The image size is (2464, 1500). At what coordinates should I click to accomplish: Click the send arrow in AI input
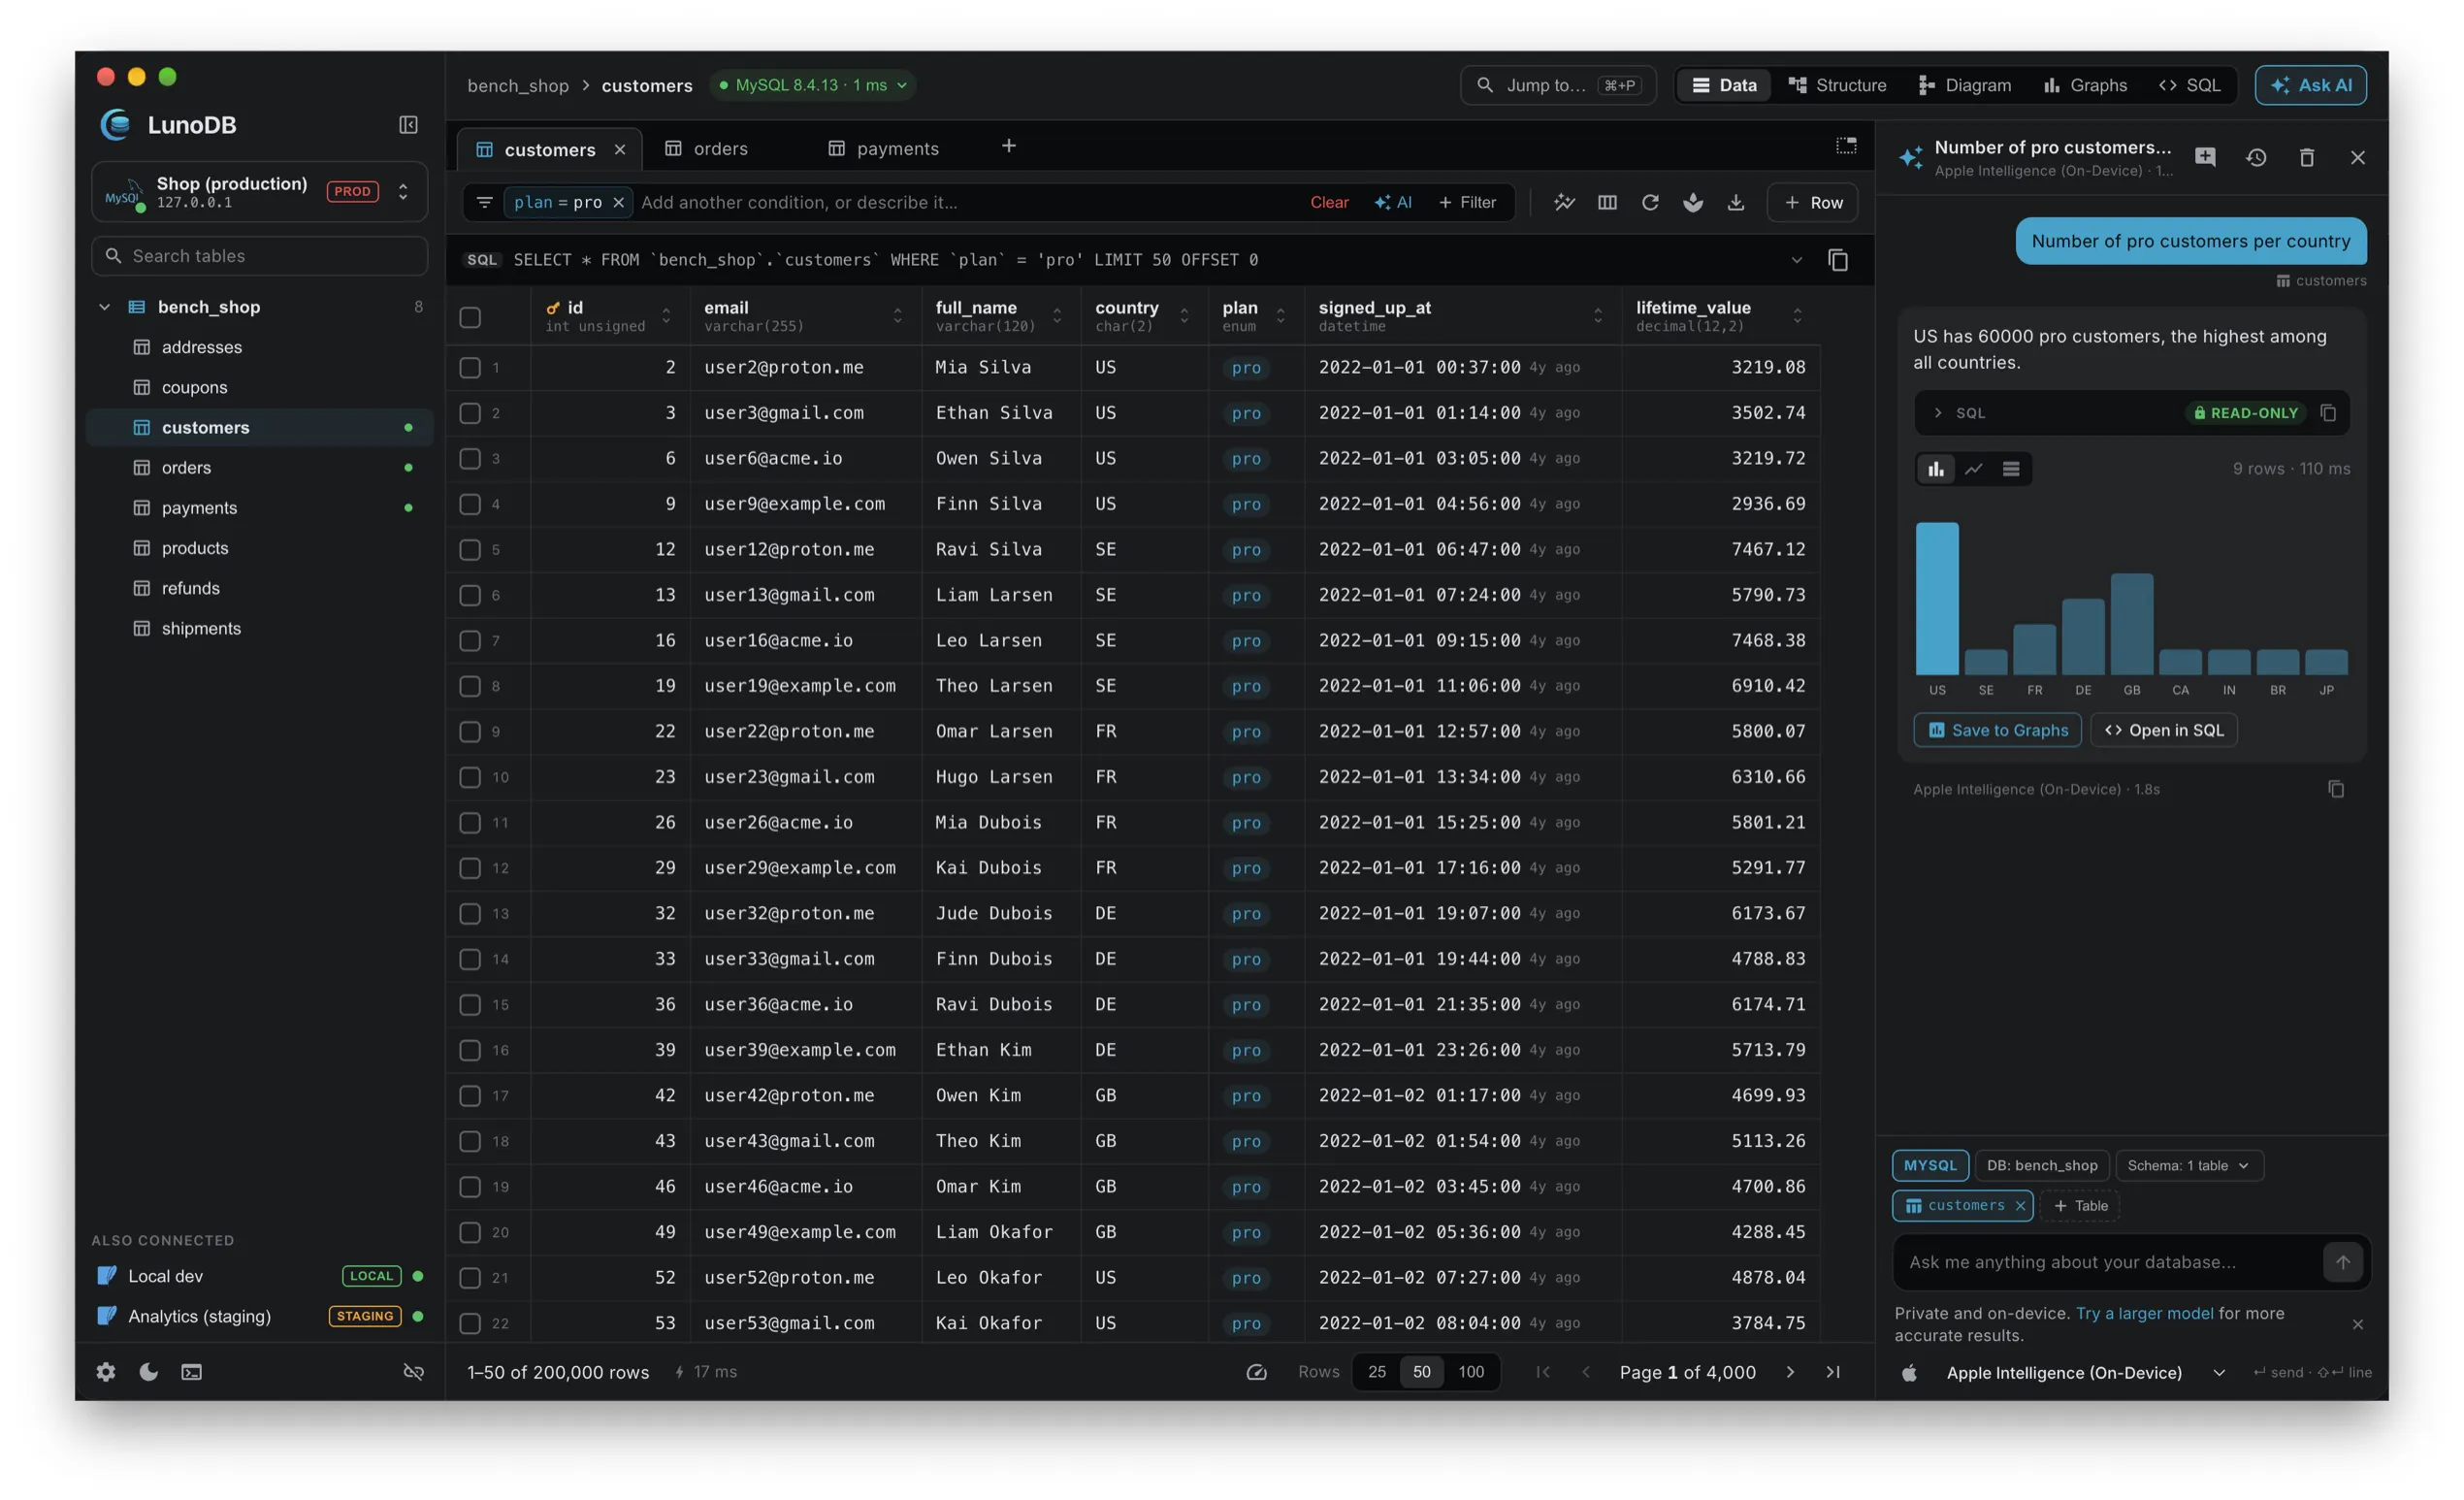click(x=2342, y=1262)
